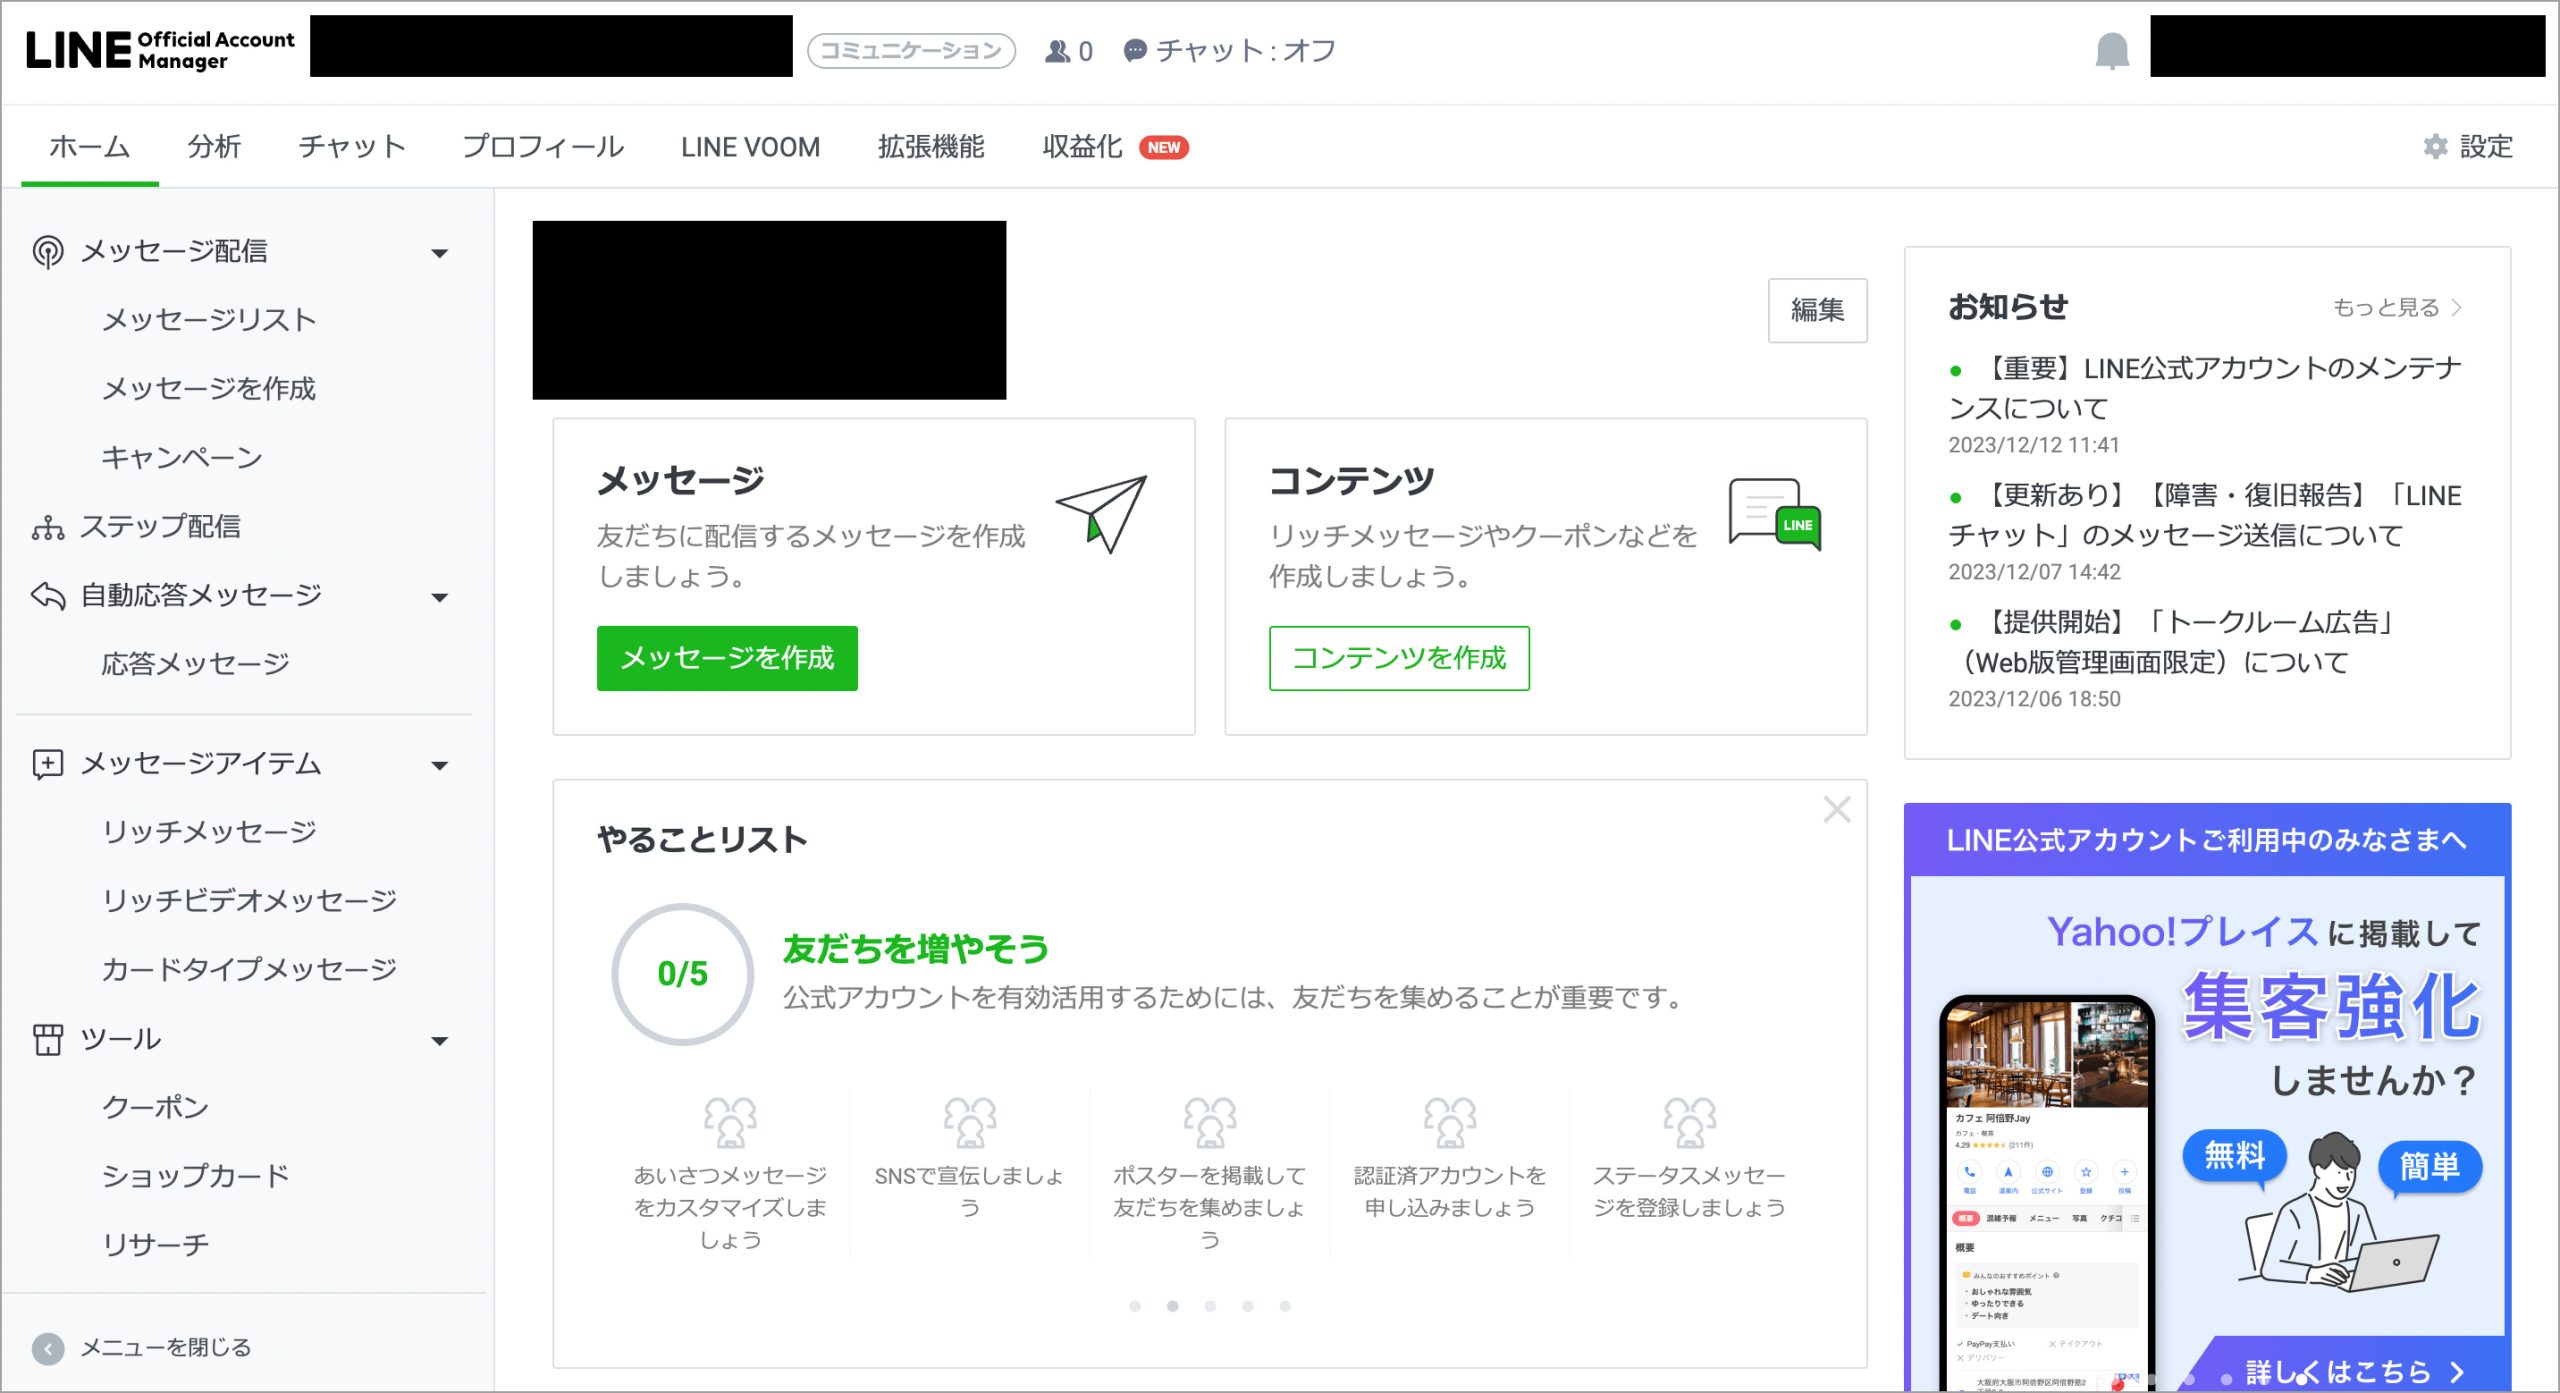Open キャンペーン in sidebar
The height and width of the screenshot is (1393, 2560).
[x=182, y=458]
